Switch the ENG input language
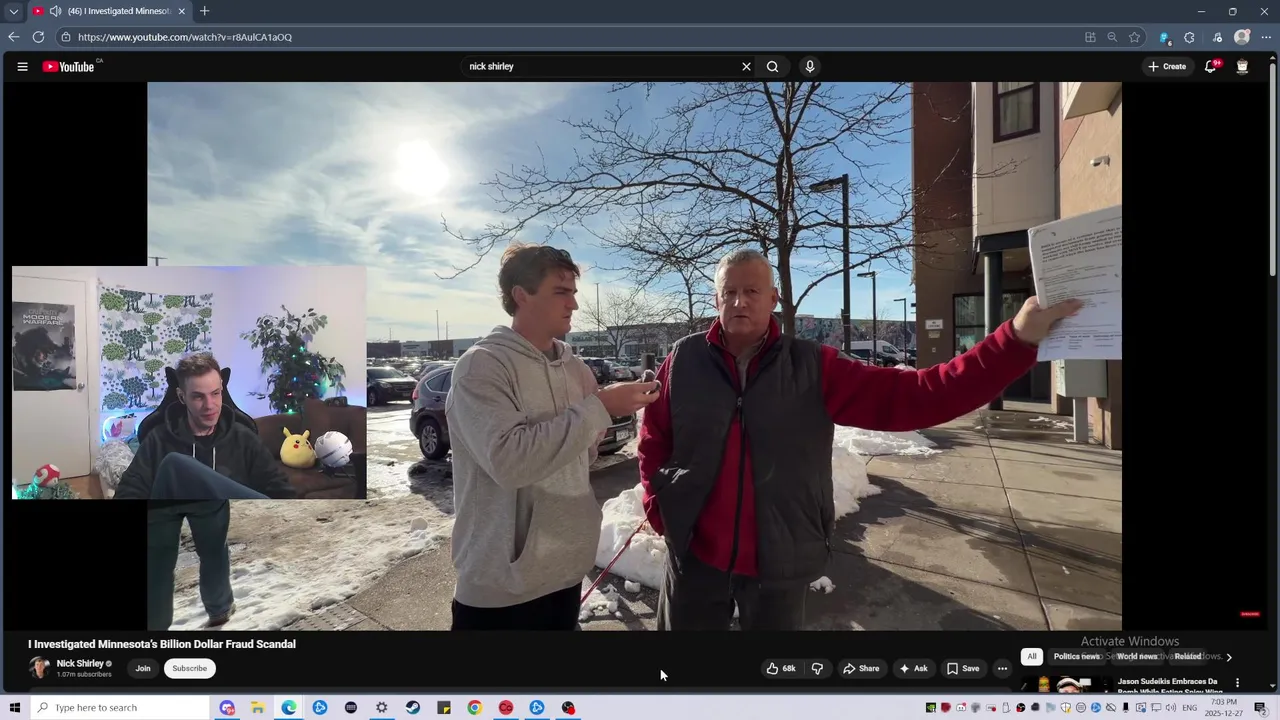This screenshot has width=1280, height=720. [x=1190, y=708]
